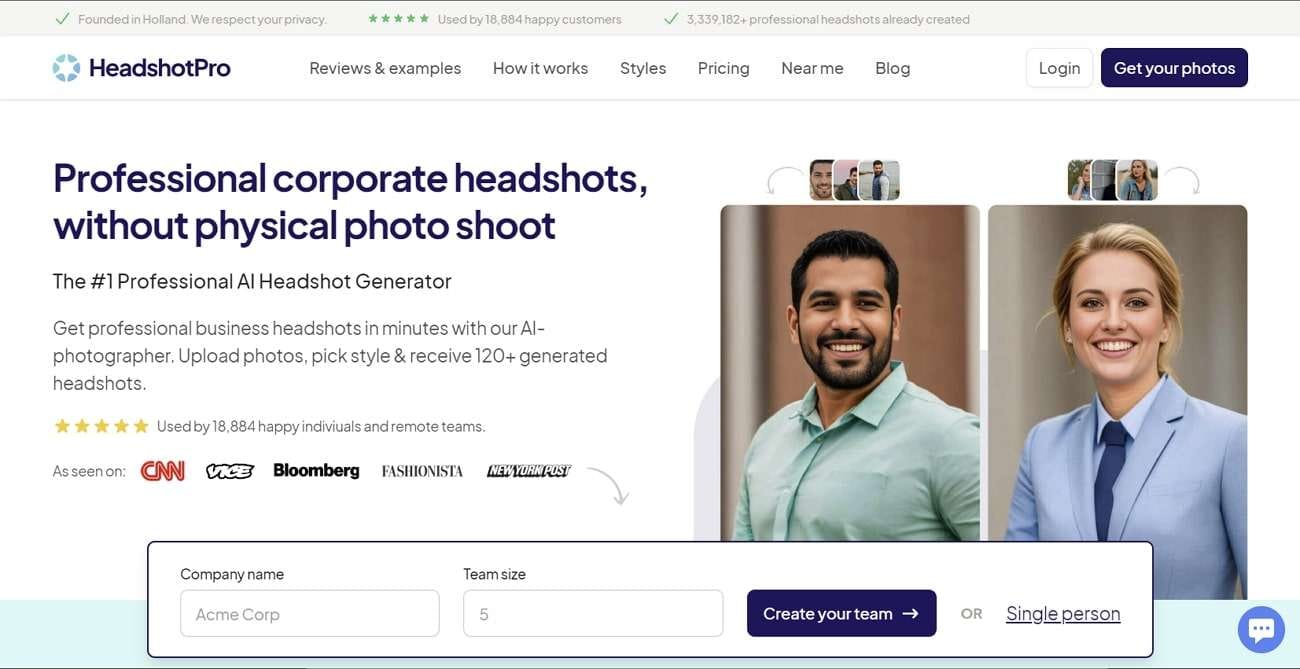This screenshot has height=669, width=1300.
Task: Open the Pricing page from the navigation
Action: [x=723, y=67]
